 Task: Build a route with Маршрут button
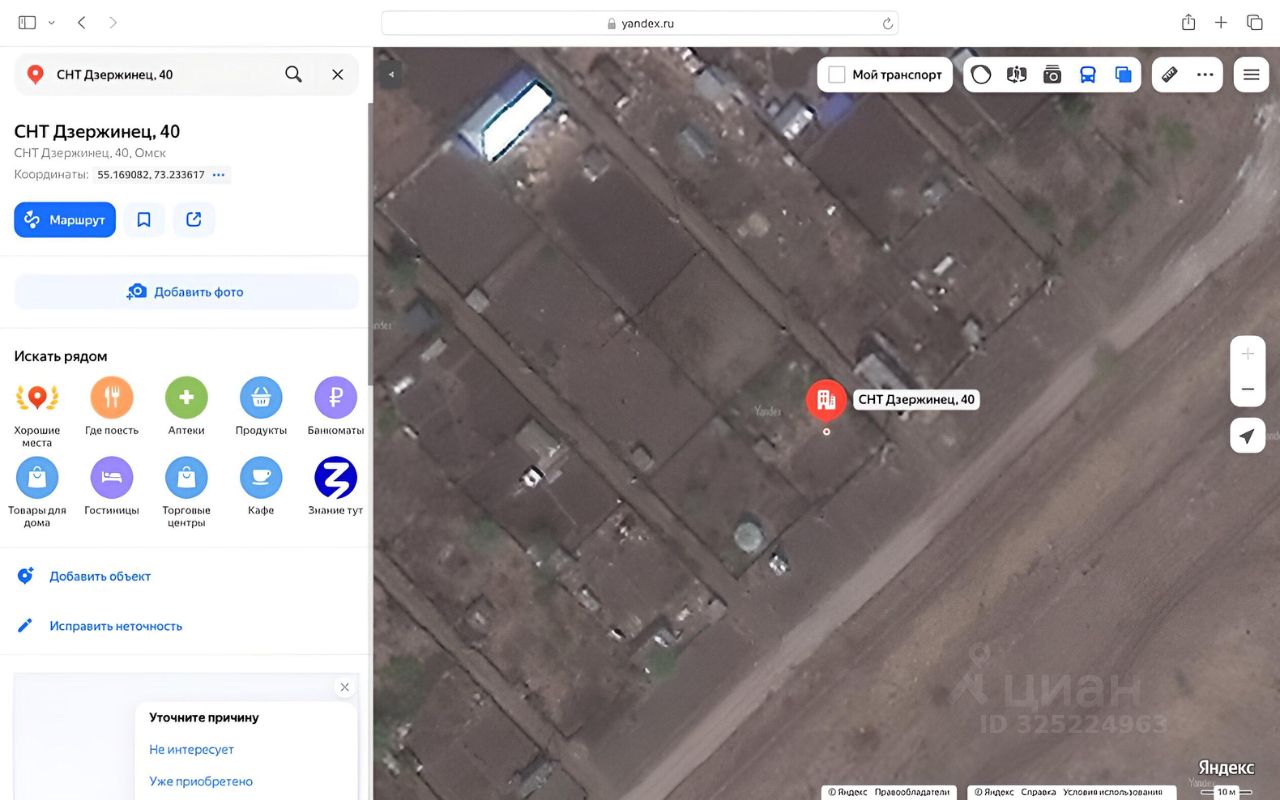pyautogui.click(x=65, y=220)
